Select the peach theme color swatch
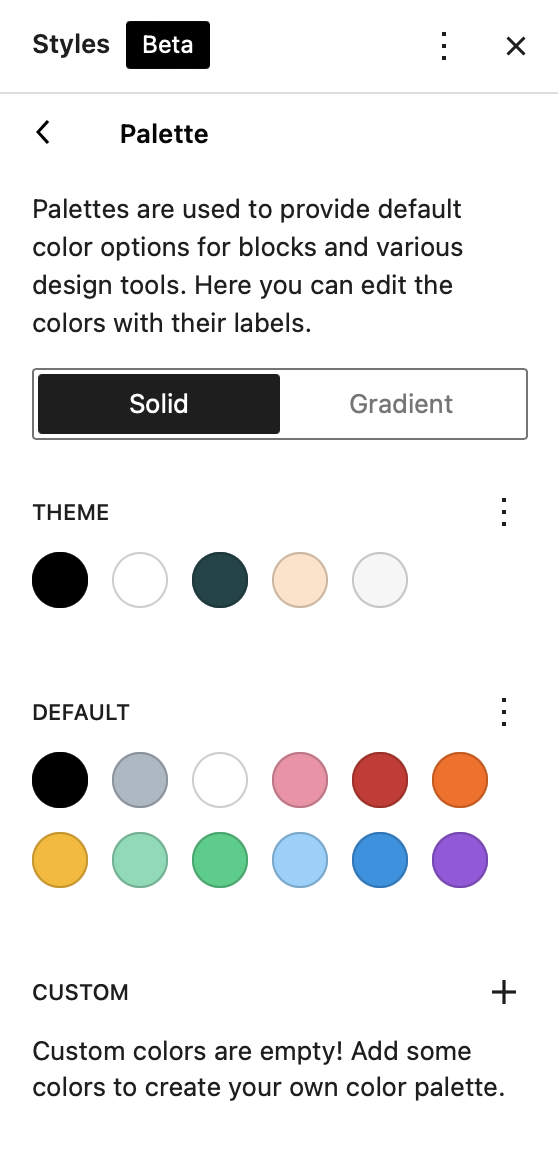The image size is (558, 1160). [300, 580]
